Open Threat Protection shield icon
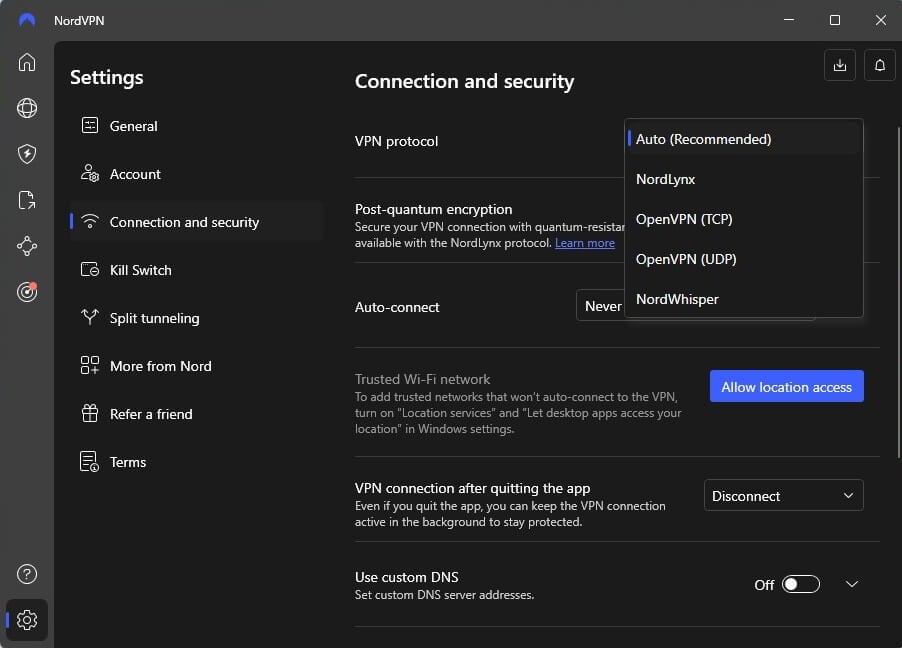 (27, 154)
